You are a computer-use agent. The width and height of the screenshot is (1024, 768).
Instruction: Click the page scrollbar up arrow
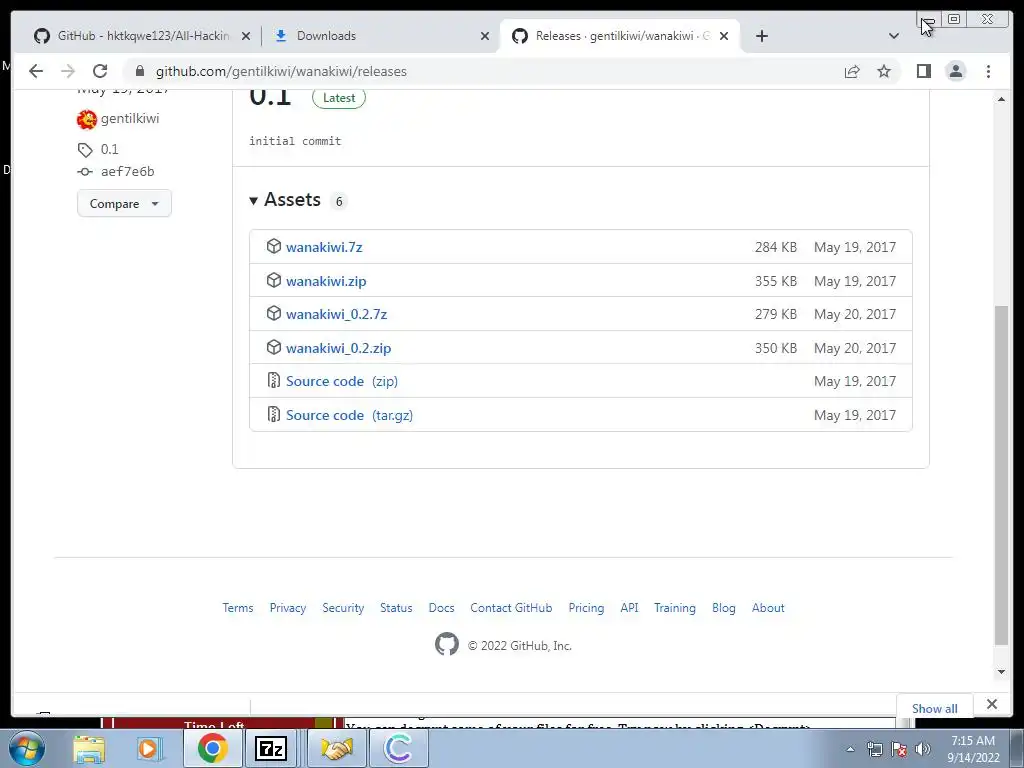[x=1001, y=99]
